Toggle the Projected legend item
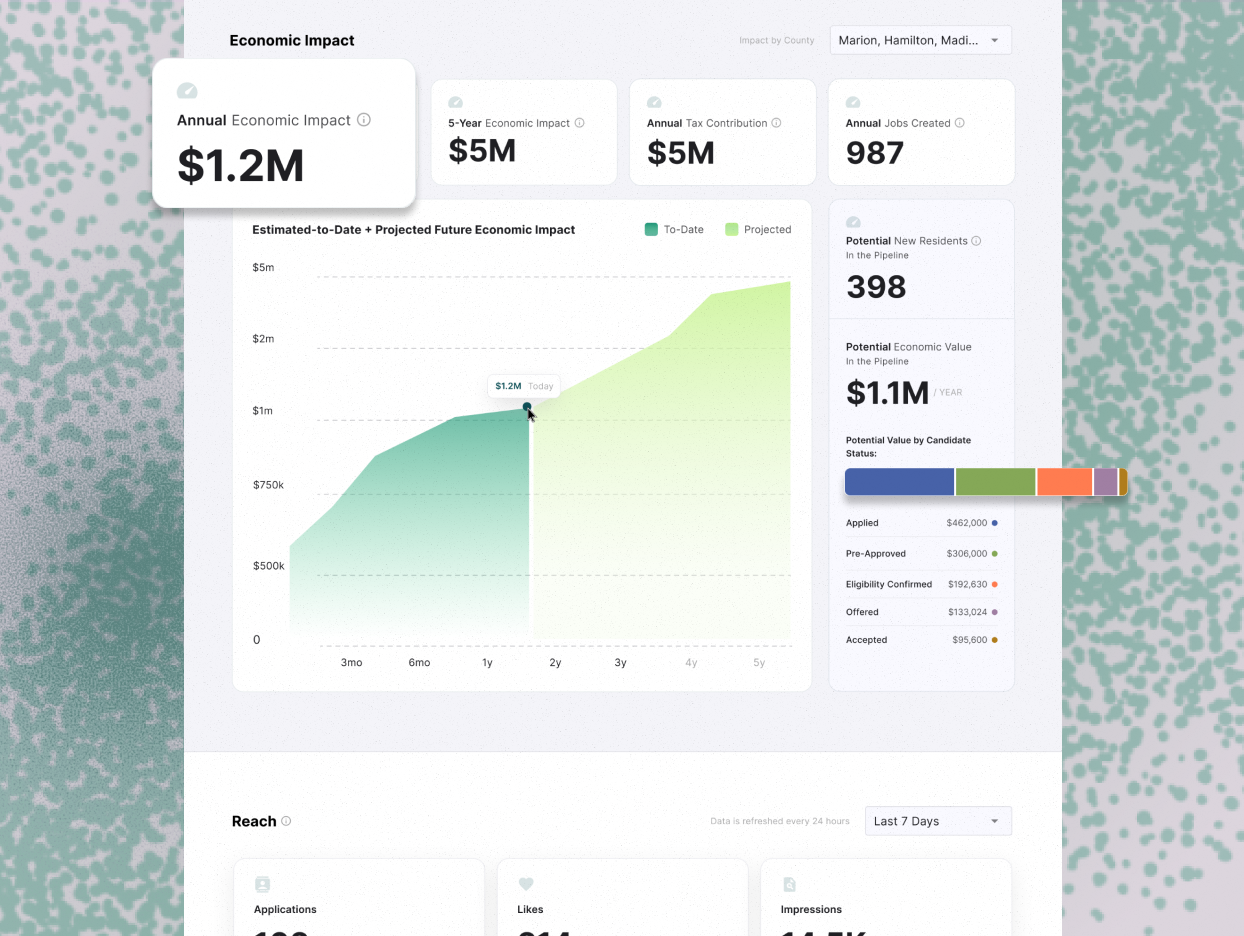Image resolution: width=1244 pixels, height=936 pixels. [758, 229]
